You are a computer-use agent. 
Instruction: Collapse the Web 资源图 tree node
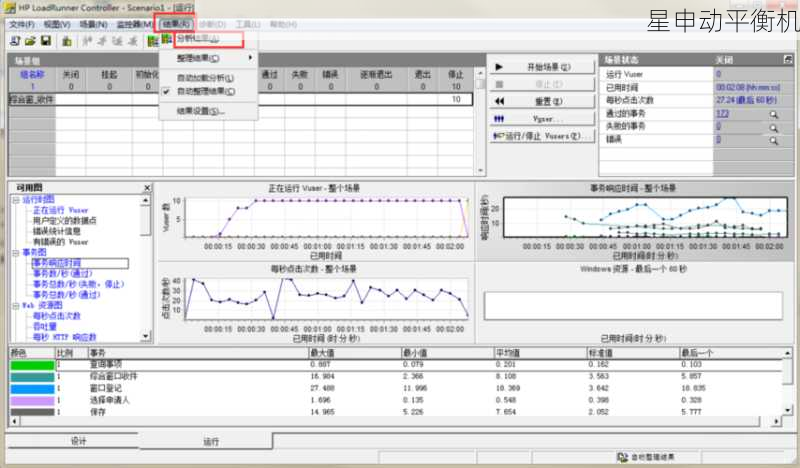[15, 306]
